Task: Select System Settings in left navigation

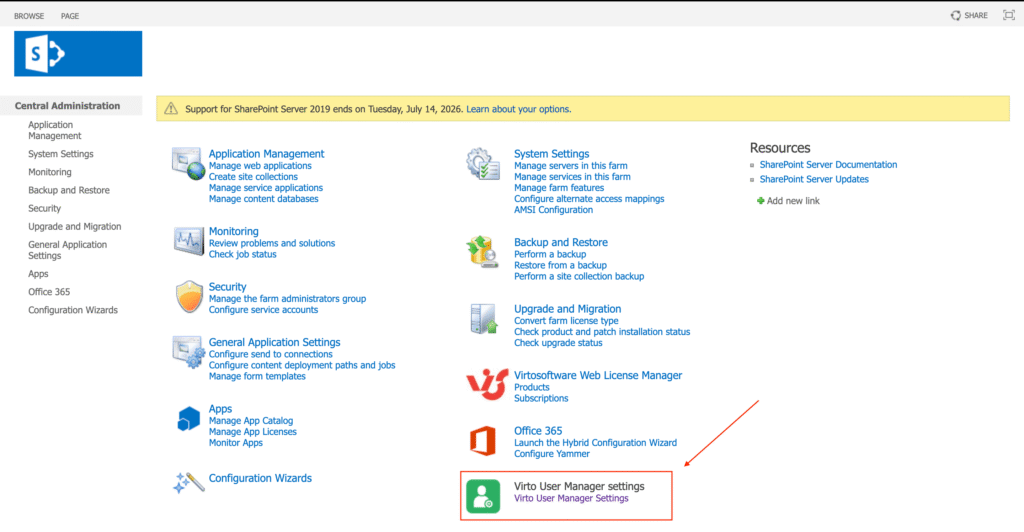Action: (x=61, y=154)
